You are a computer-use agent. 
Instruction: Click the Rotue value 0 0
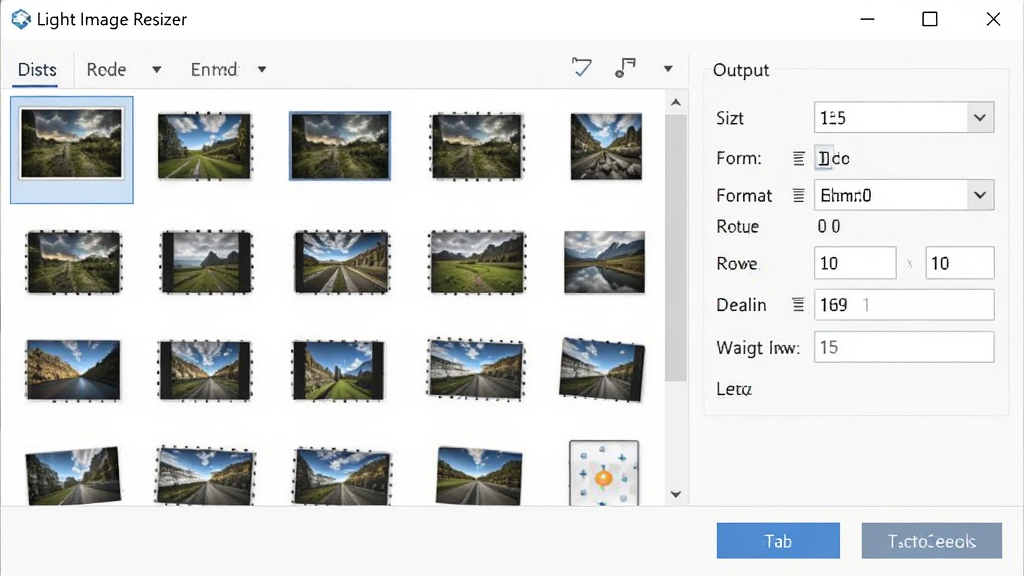[829, 227]
